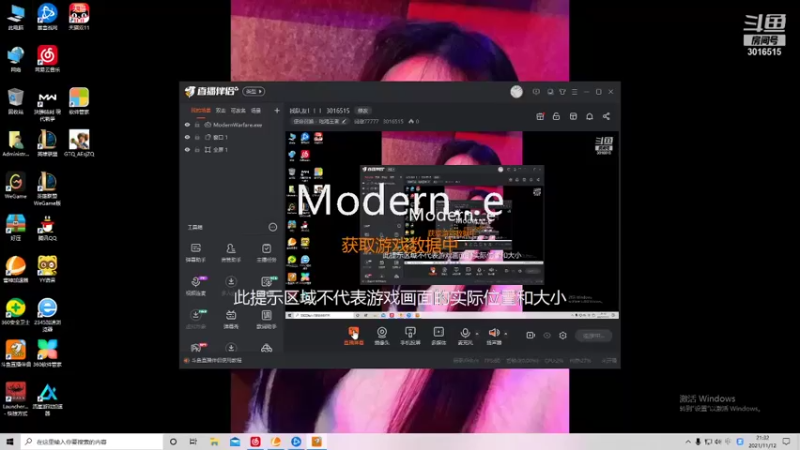Click the 修改 button next to room title

[363, 110]
